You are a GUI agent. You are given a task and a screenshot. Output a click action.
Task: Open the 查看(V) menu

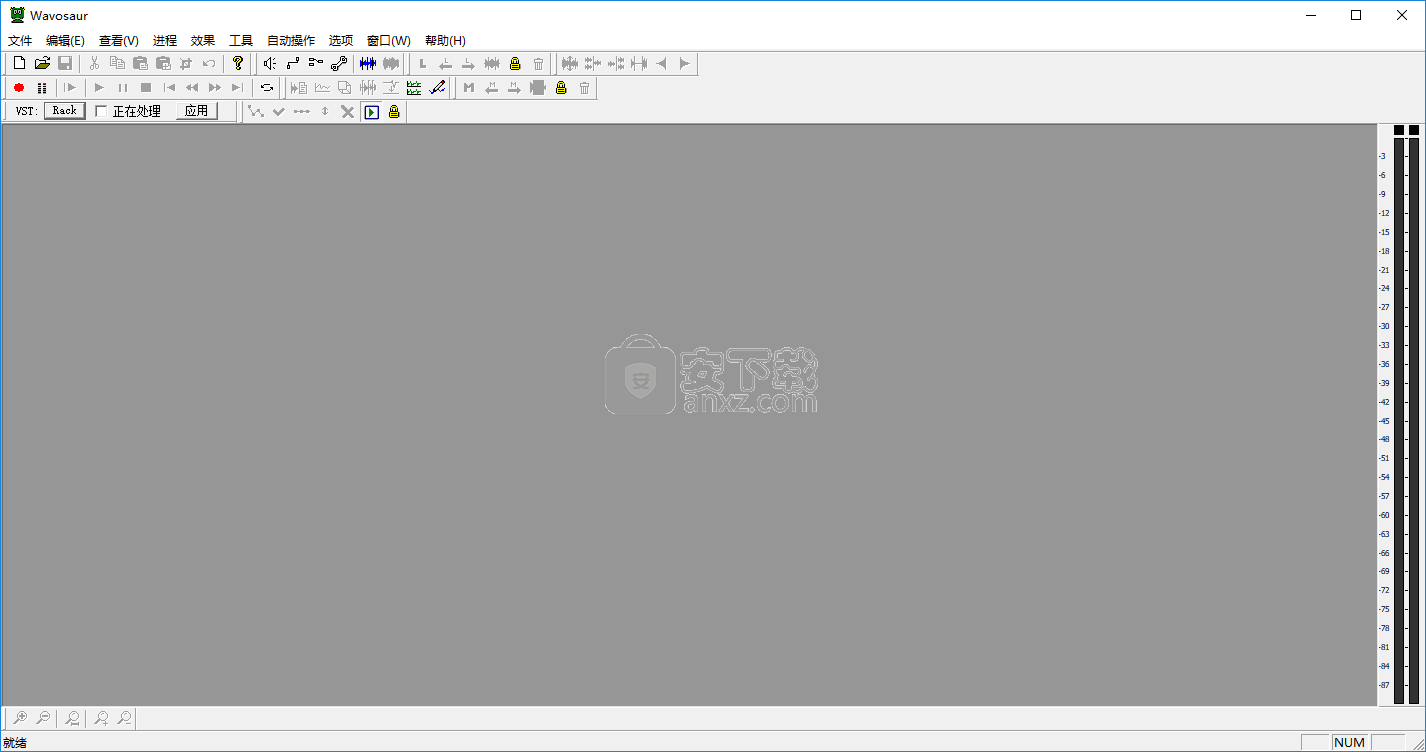coord(119,41)
